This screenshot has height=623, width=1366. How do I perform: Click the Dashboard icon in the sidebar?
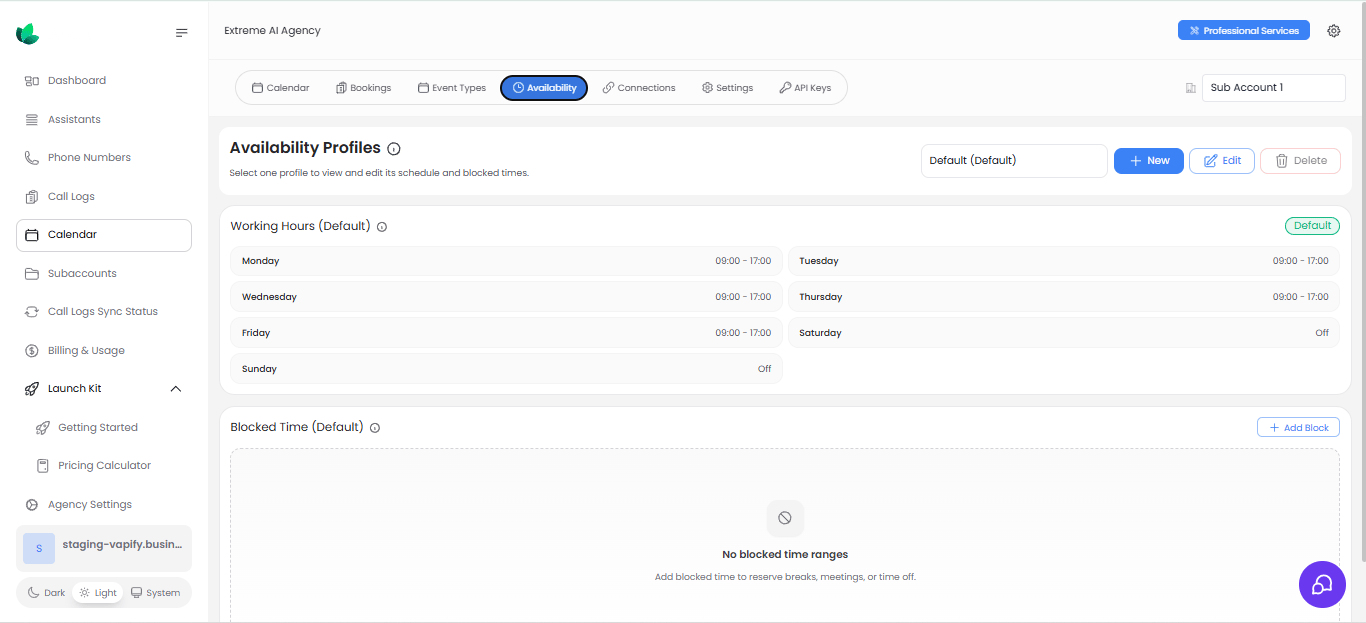tap(32, 81)
